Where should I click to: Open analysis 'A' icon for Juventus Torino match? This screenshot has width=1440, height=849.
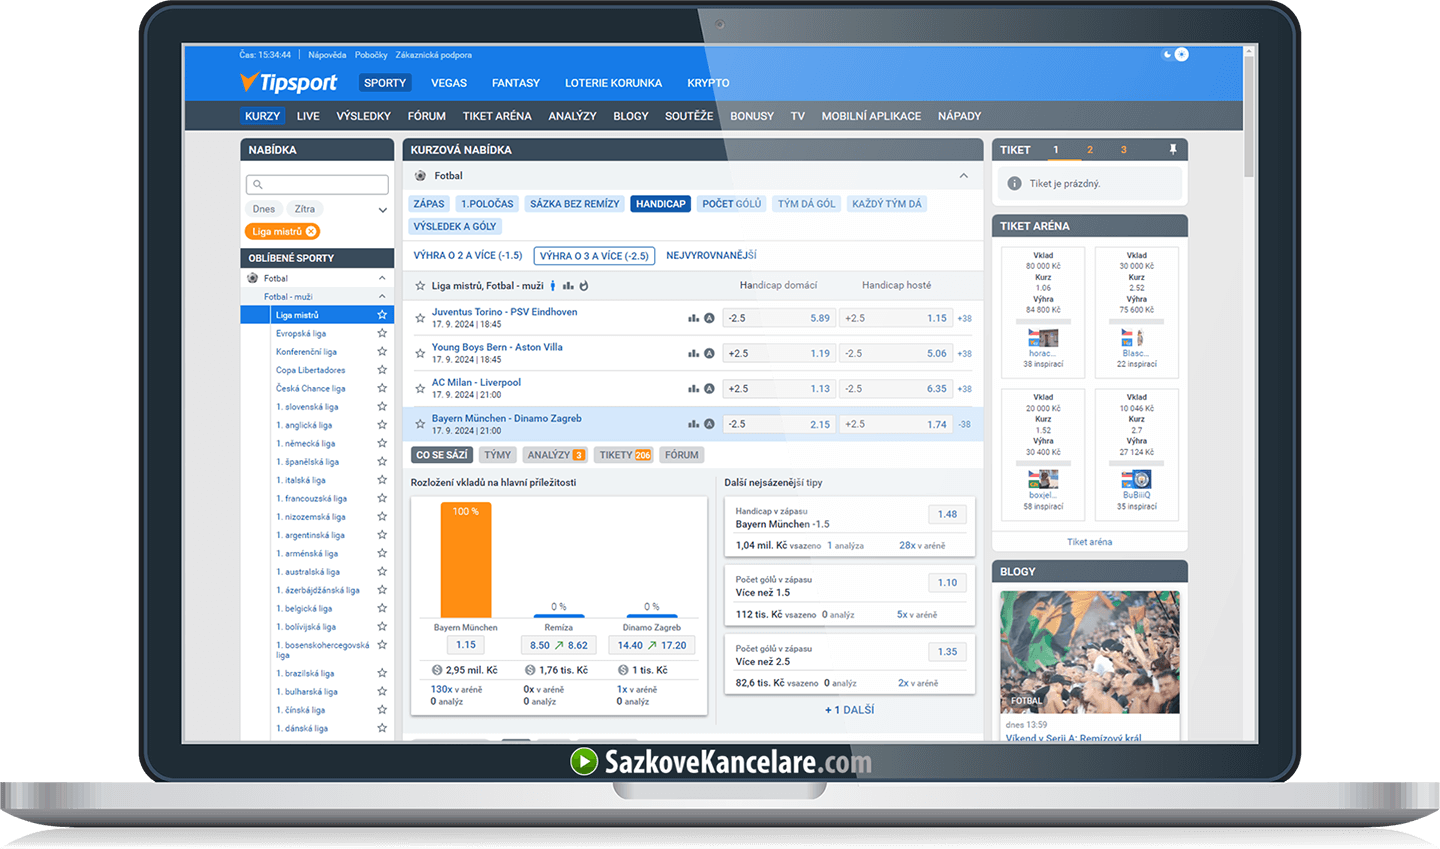point(709,318)
